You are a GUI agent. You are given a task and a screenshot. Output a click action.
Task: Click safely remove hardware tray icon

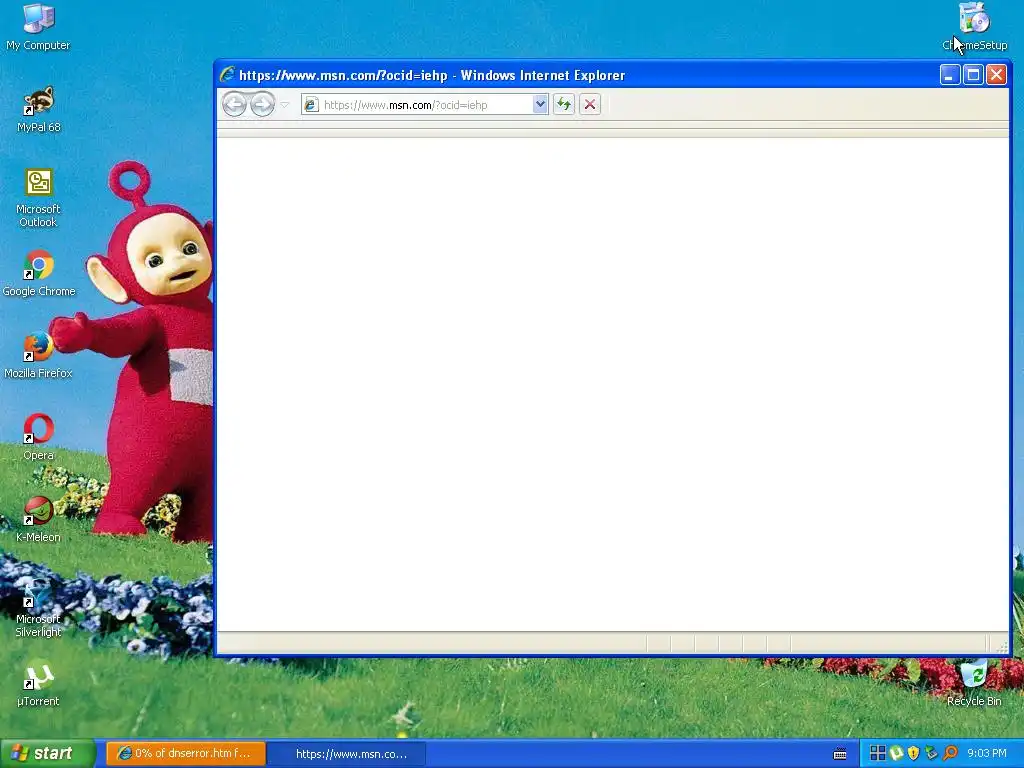[x=931, y=754]
